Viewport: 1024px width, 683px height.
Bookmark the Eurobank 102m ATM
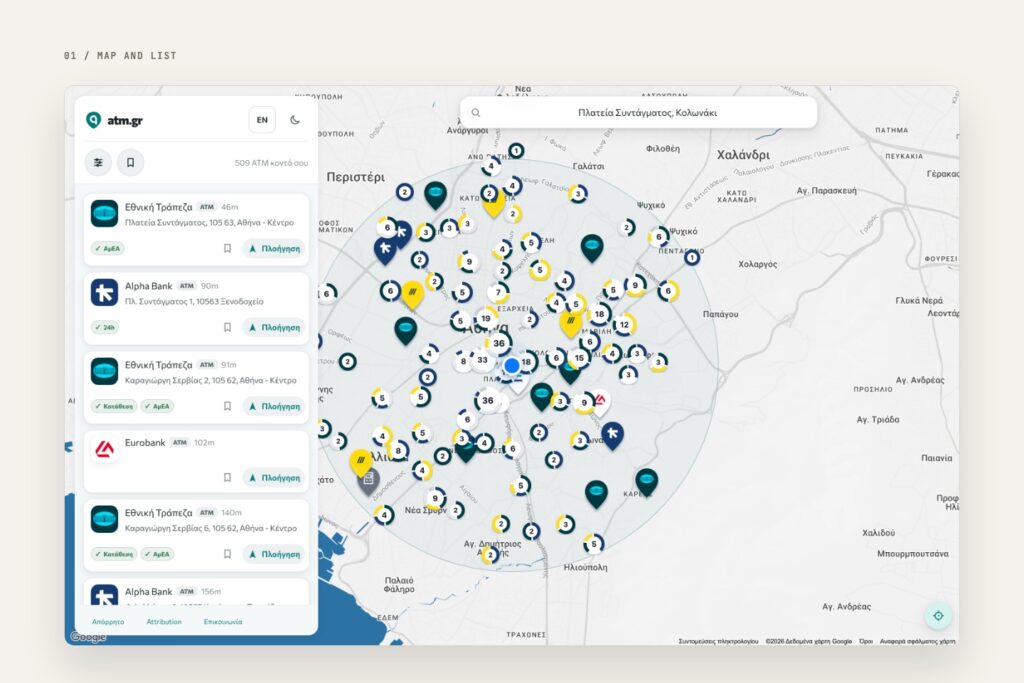(x=227, y=477)
